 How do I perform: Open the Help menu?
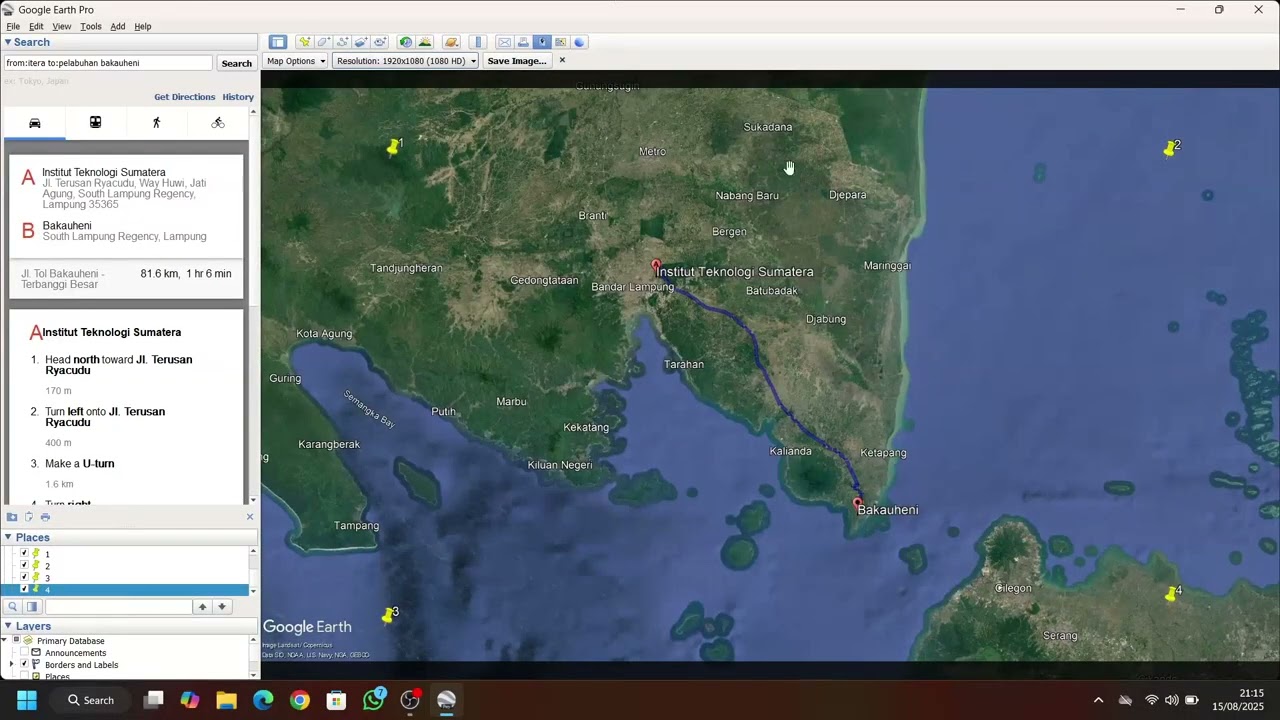[x=143, y=26]
